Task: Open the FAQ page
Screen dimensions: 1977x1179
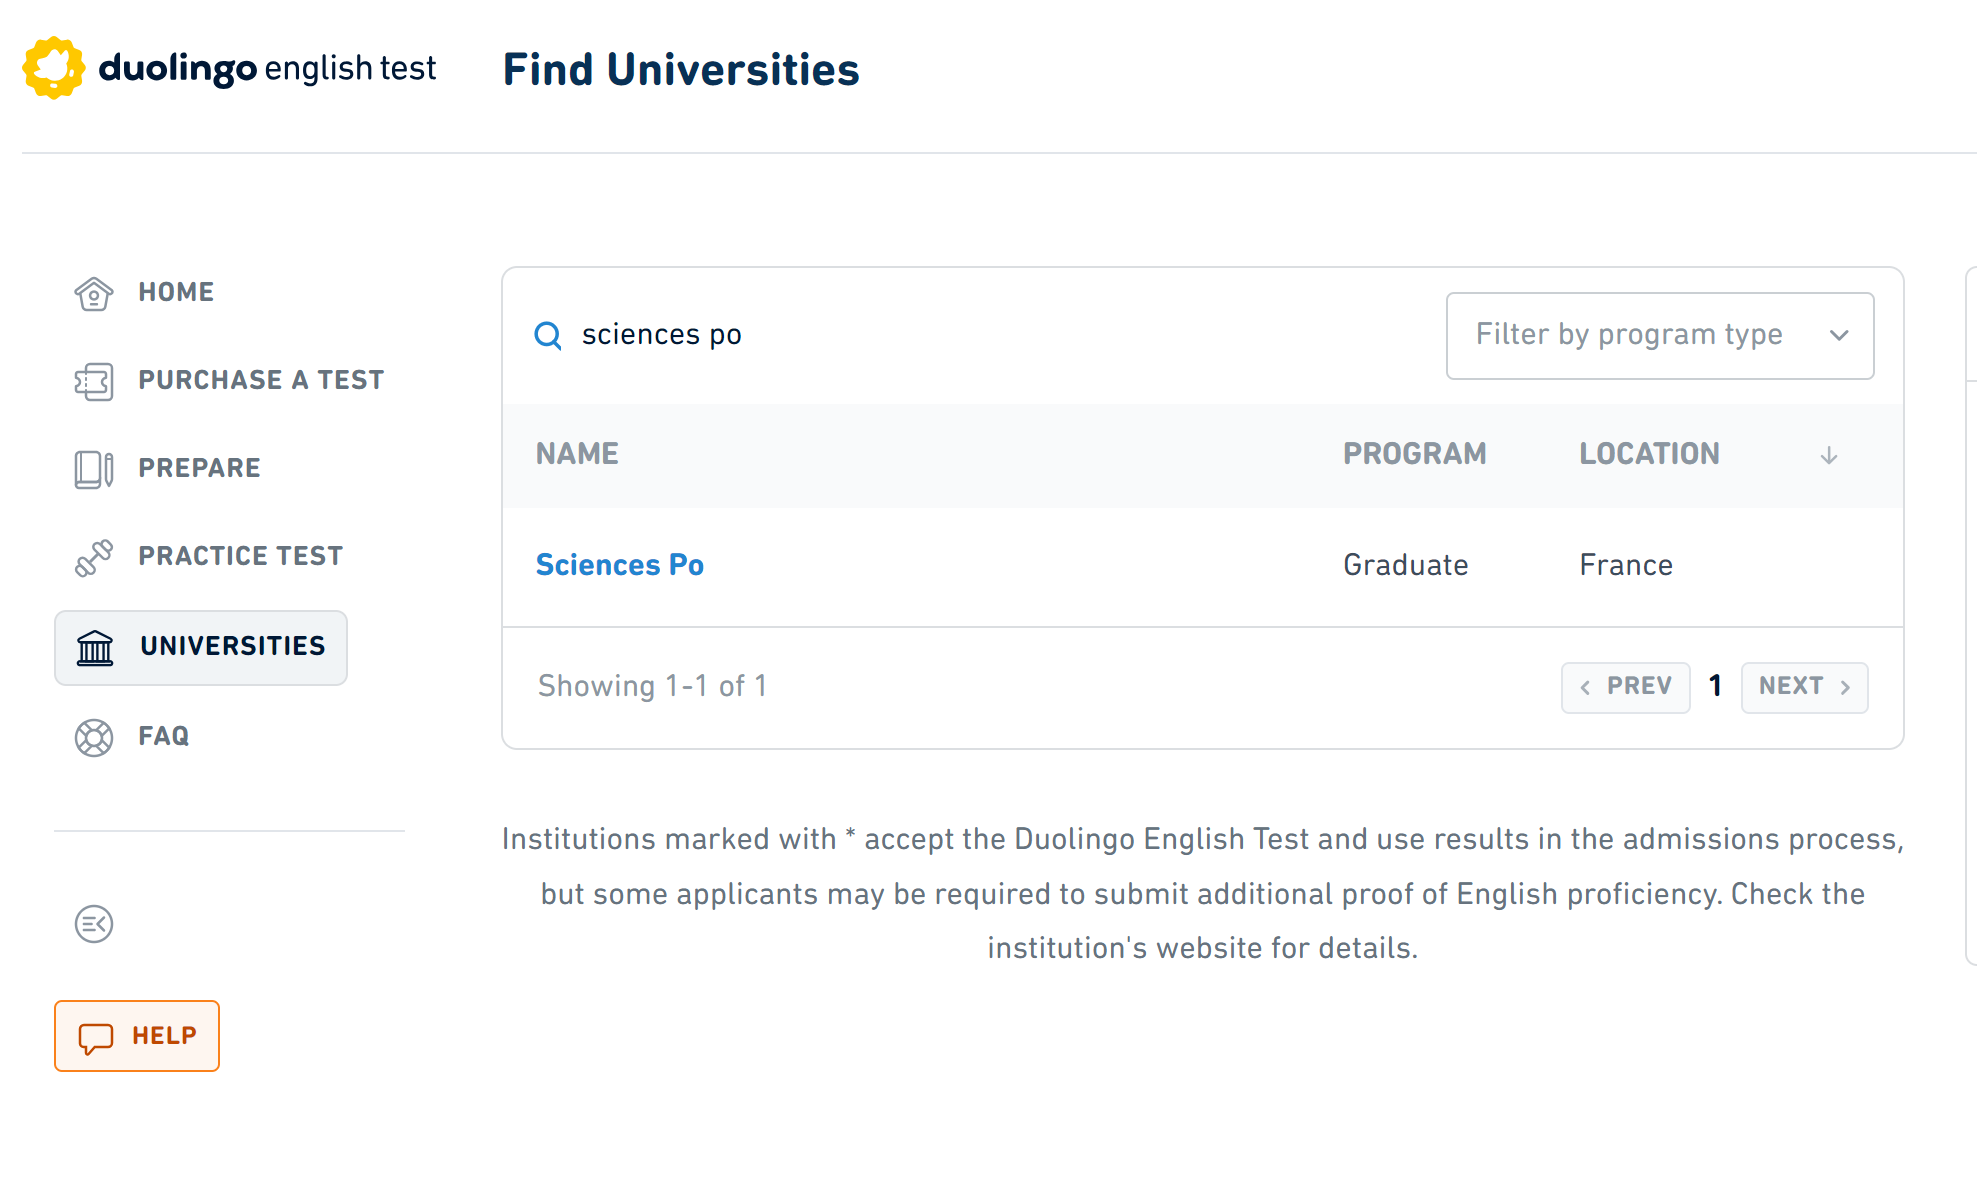Action: 131,737
